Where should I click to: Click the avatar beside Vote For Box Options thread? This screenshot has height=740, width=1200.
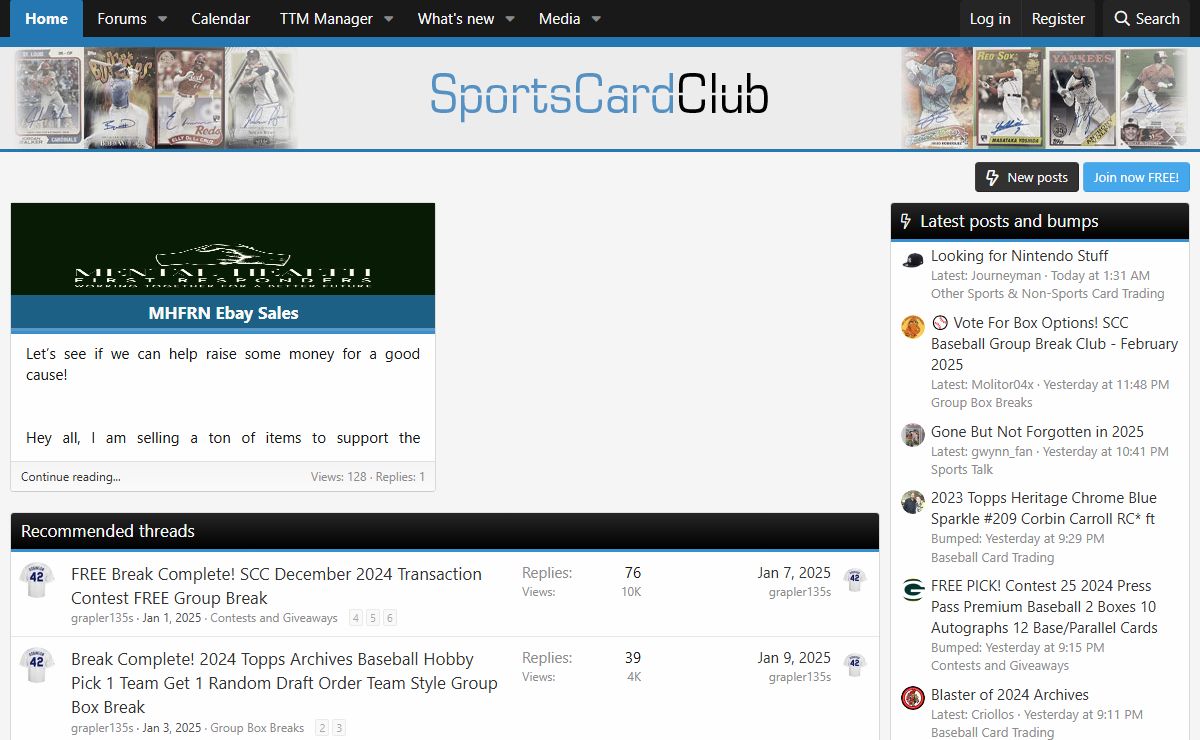[x=913, y=327]
